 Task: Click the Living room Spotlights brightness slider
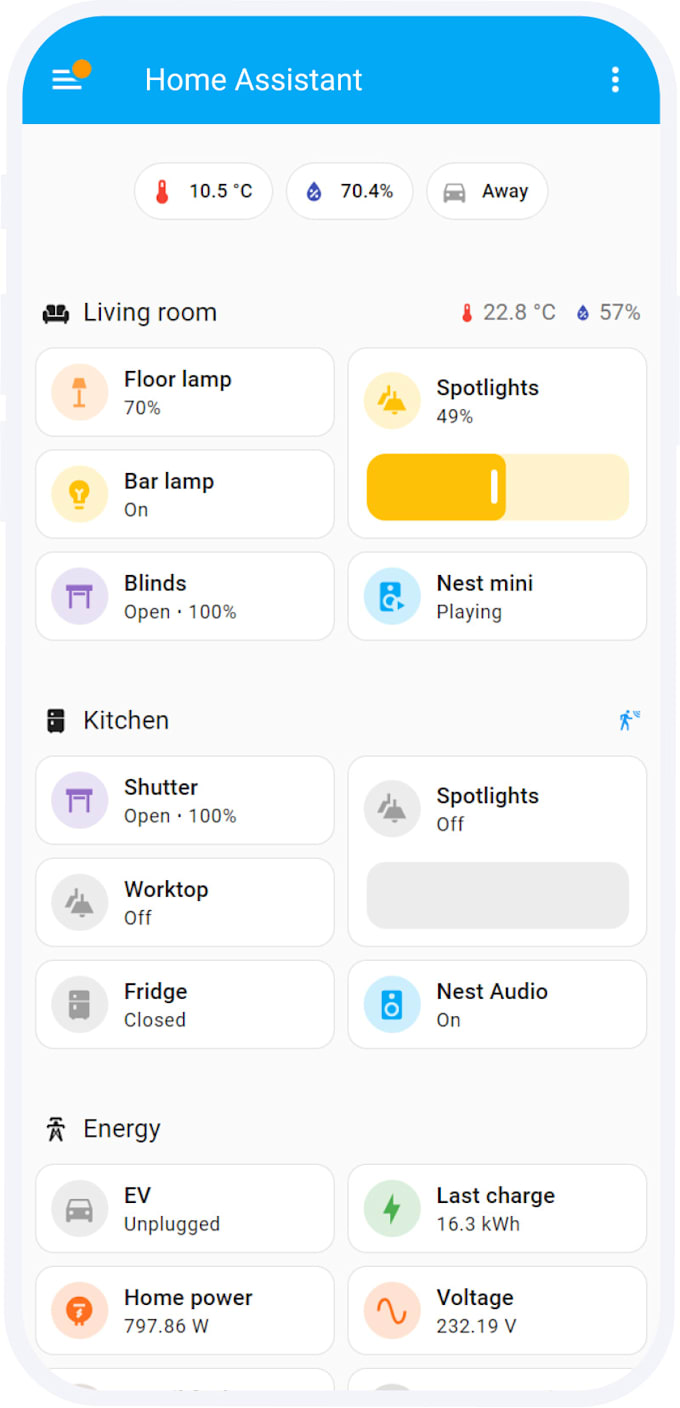pos(498,487)
